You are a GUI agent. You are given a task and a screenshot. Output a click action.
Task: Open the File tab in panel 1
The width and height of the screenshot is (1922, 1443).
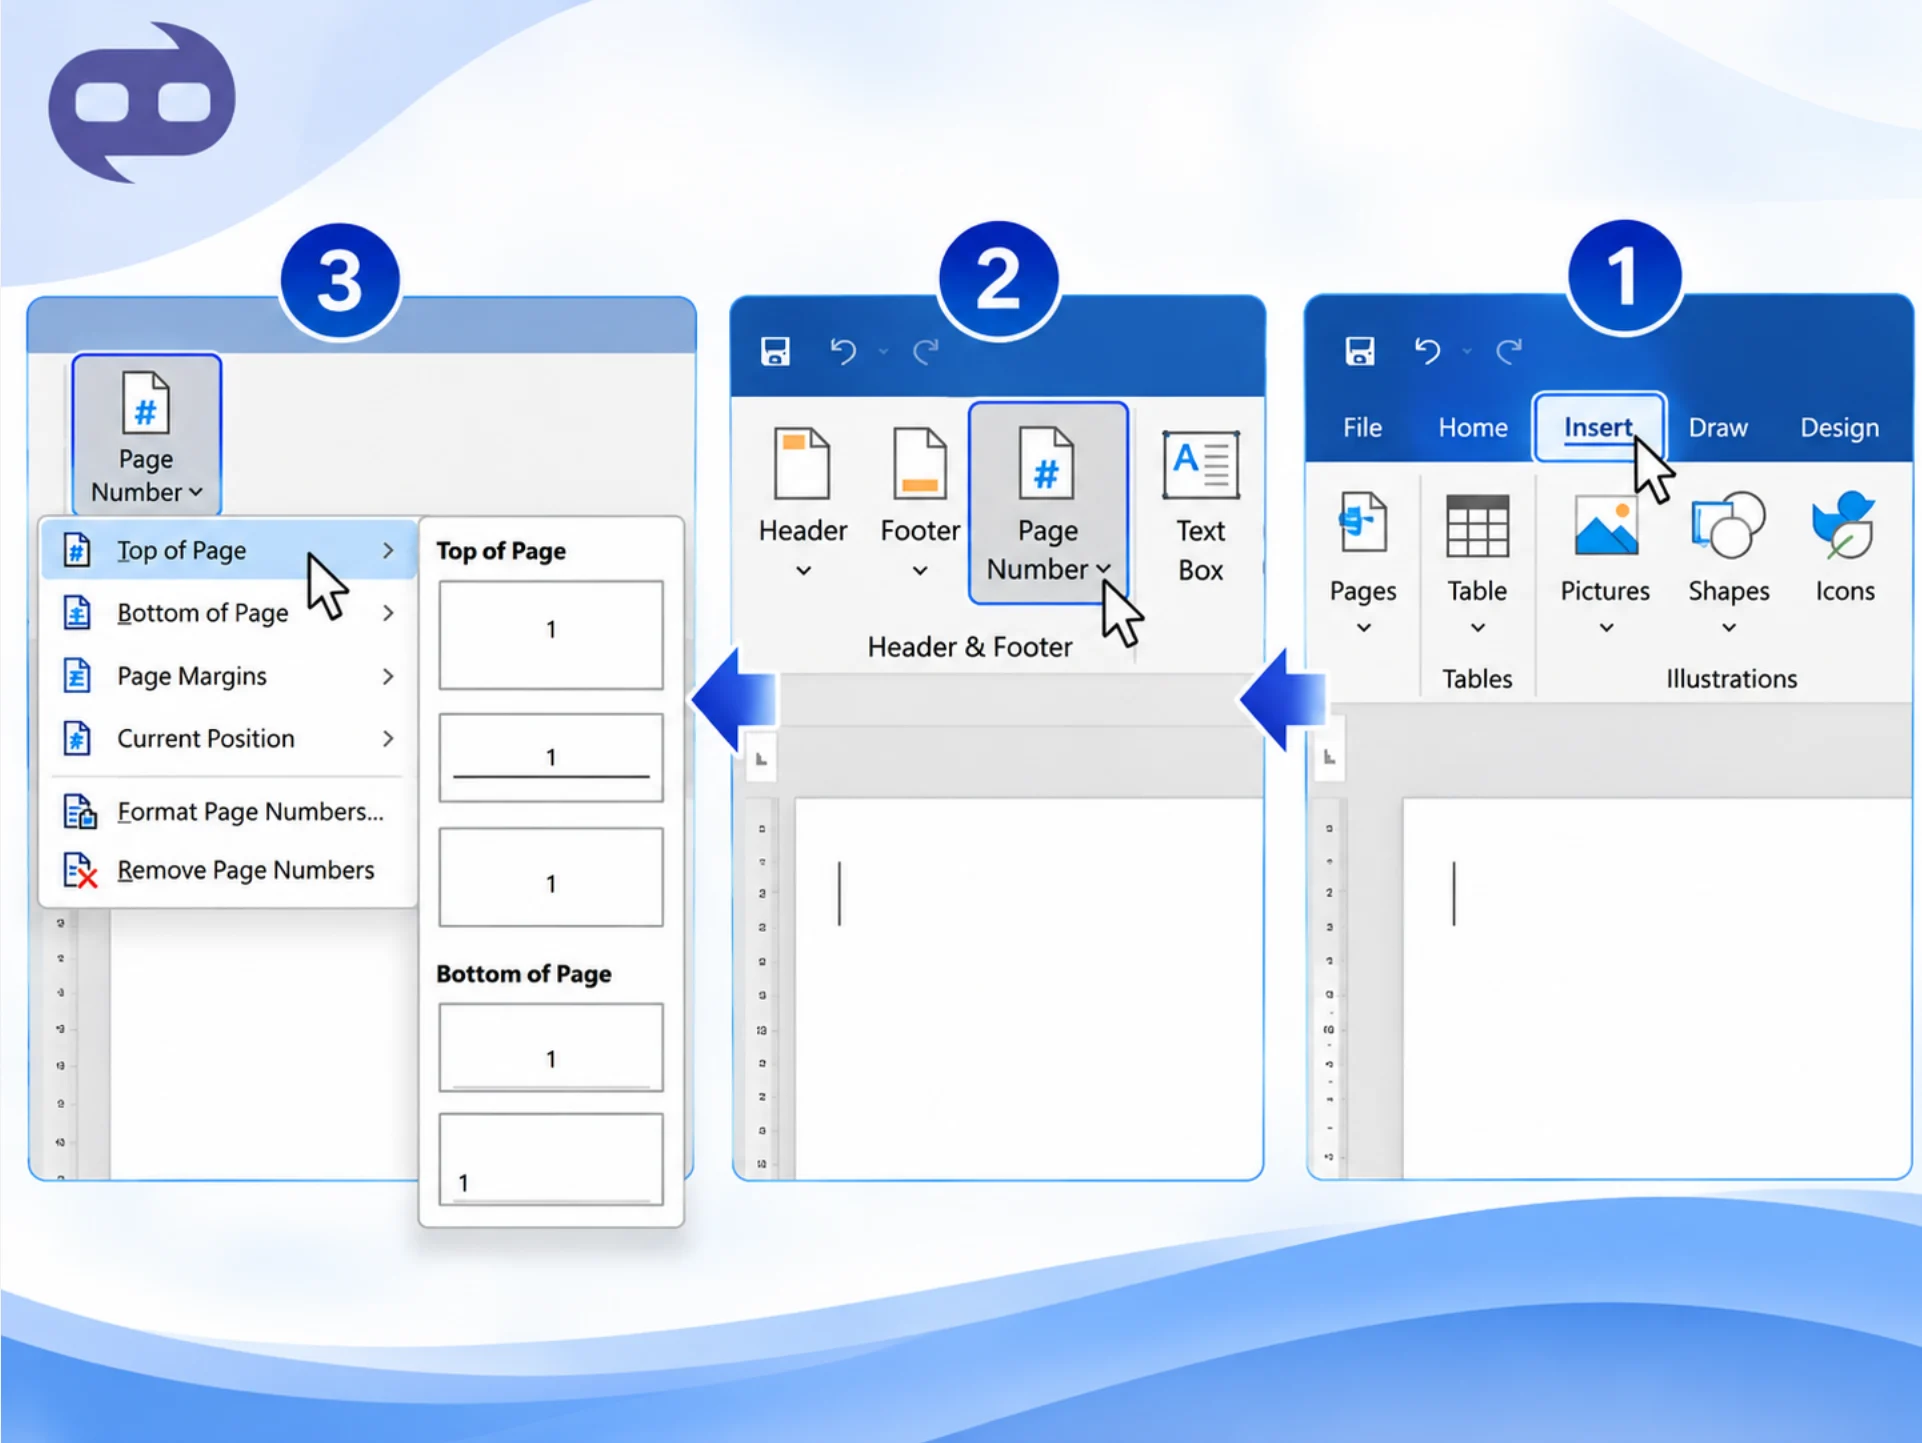[1362, 427]
